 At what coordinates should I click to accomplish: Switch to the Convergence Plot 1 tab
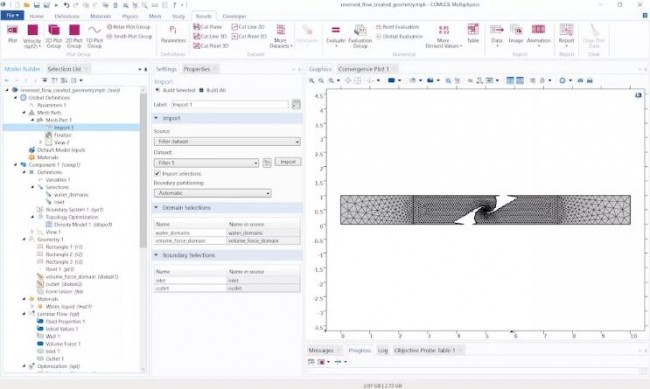coord(363,69)
